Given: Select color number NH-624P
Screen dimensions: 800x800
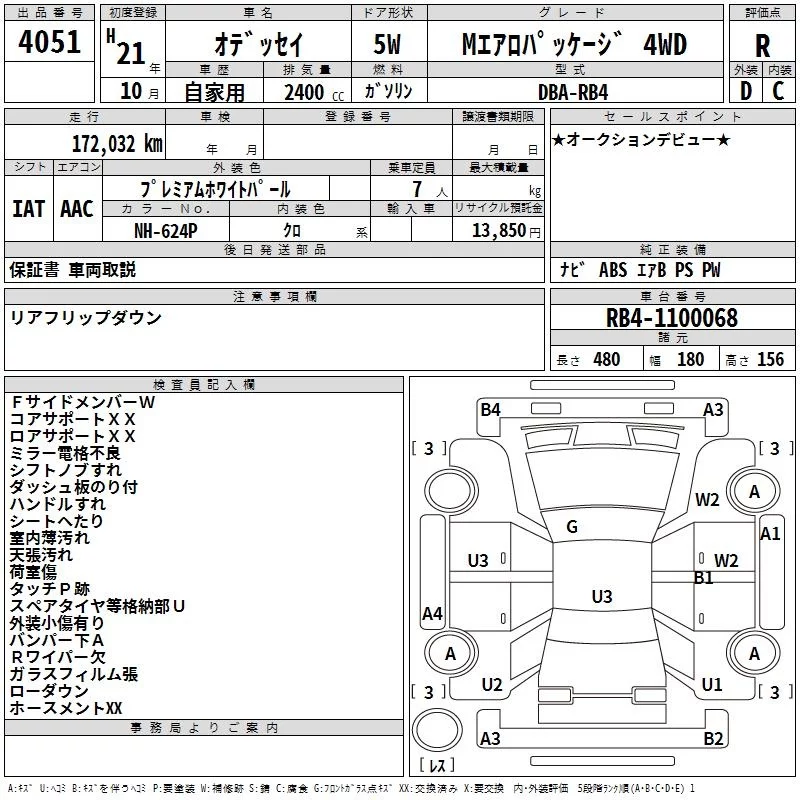Looking at the screenshot, I should click(x=165, y=231).
